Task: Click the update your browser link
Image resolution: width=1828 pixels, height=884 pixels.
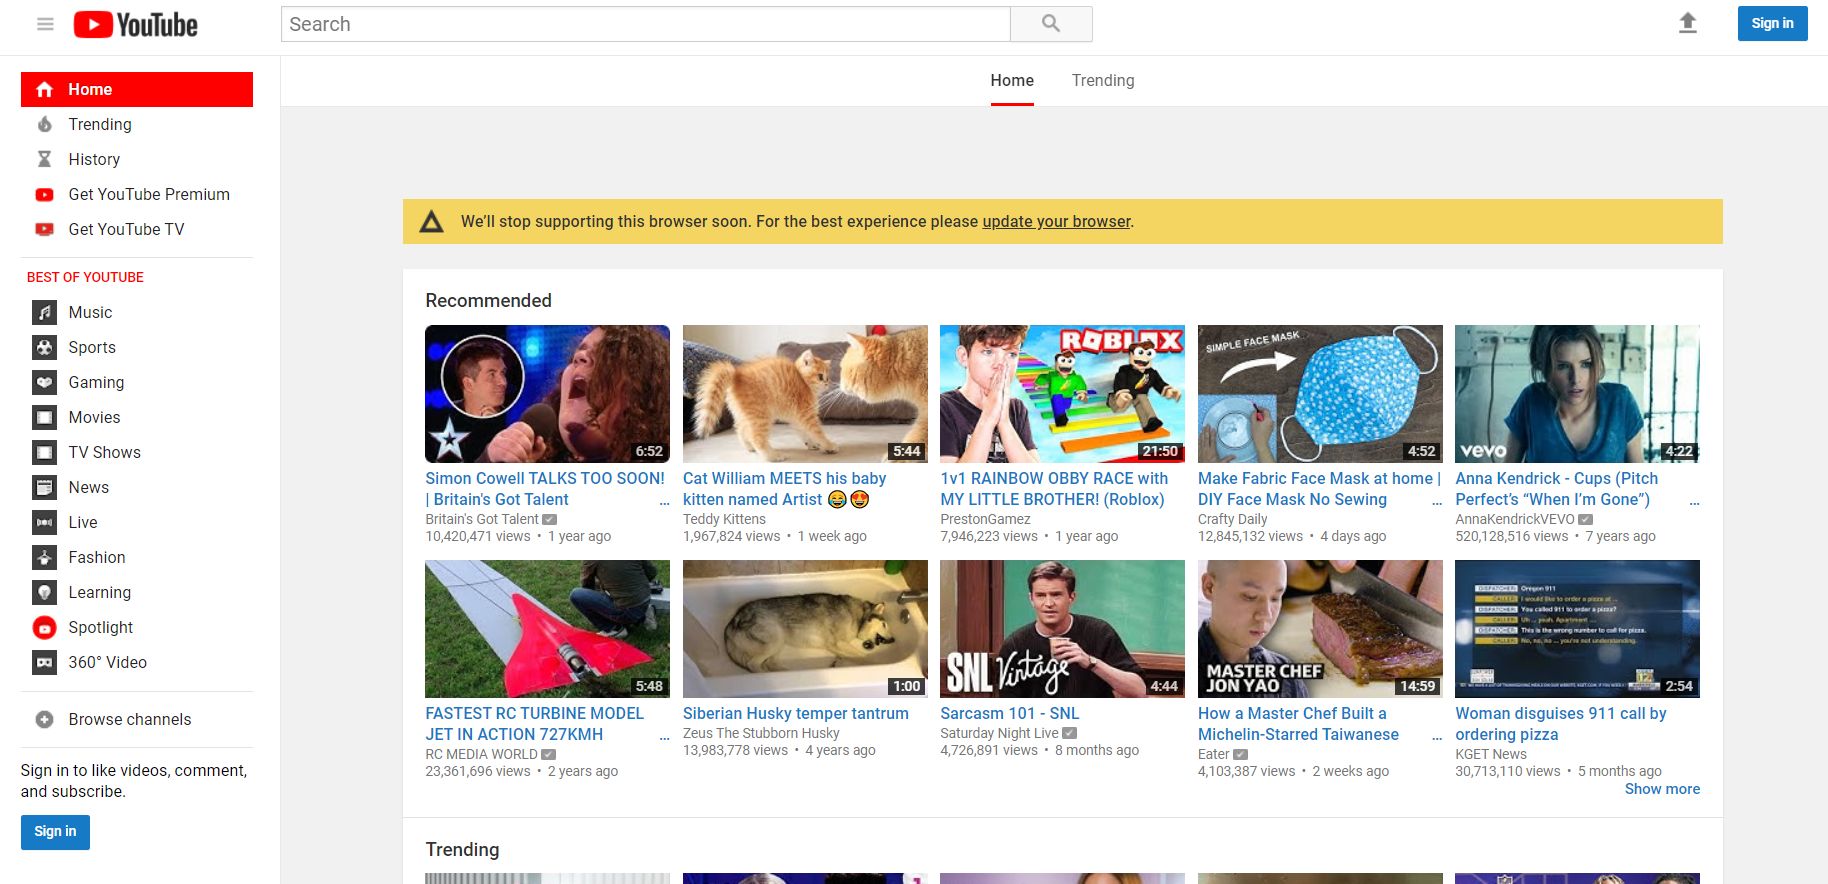Action: [x=1055, y=221]
